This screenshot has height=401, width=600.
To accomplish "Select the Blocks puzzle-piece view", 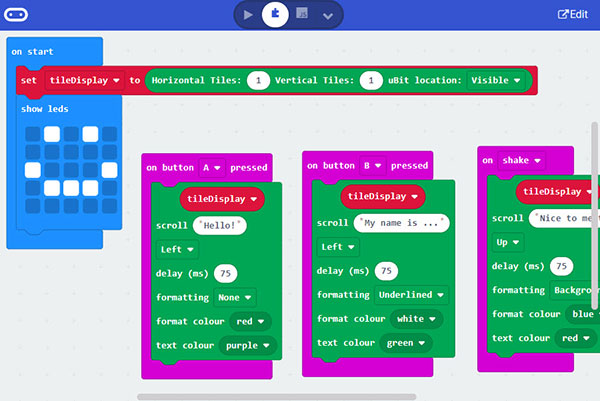I will pyautogui.click(x=274, y=14).
